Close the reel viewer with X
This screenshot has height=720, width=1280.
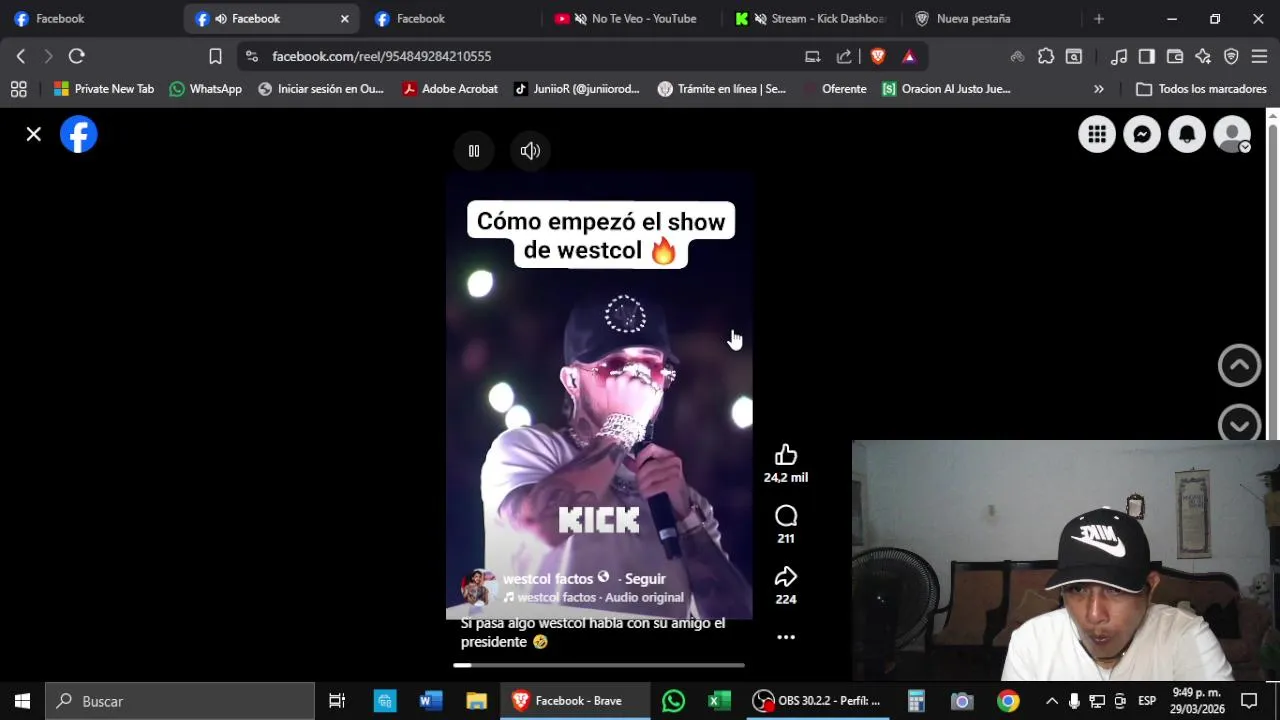(34, 134)
